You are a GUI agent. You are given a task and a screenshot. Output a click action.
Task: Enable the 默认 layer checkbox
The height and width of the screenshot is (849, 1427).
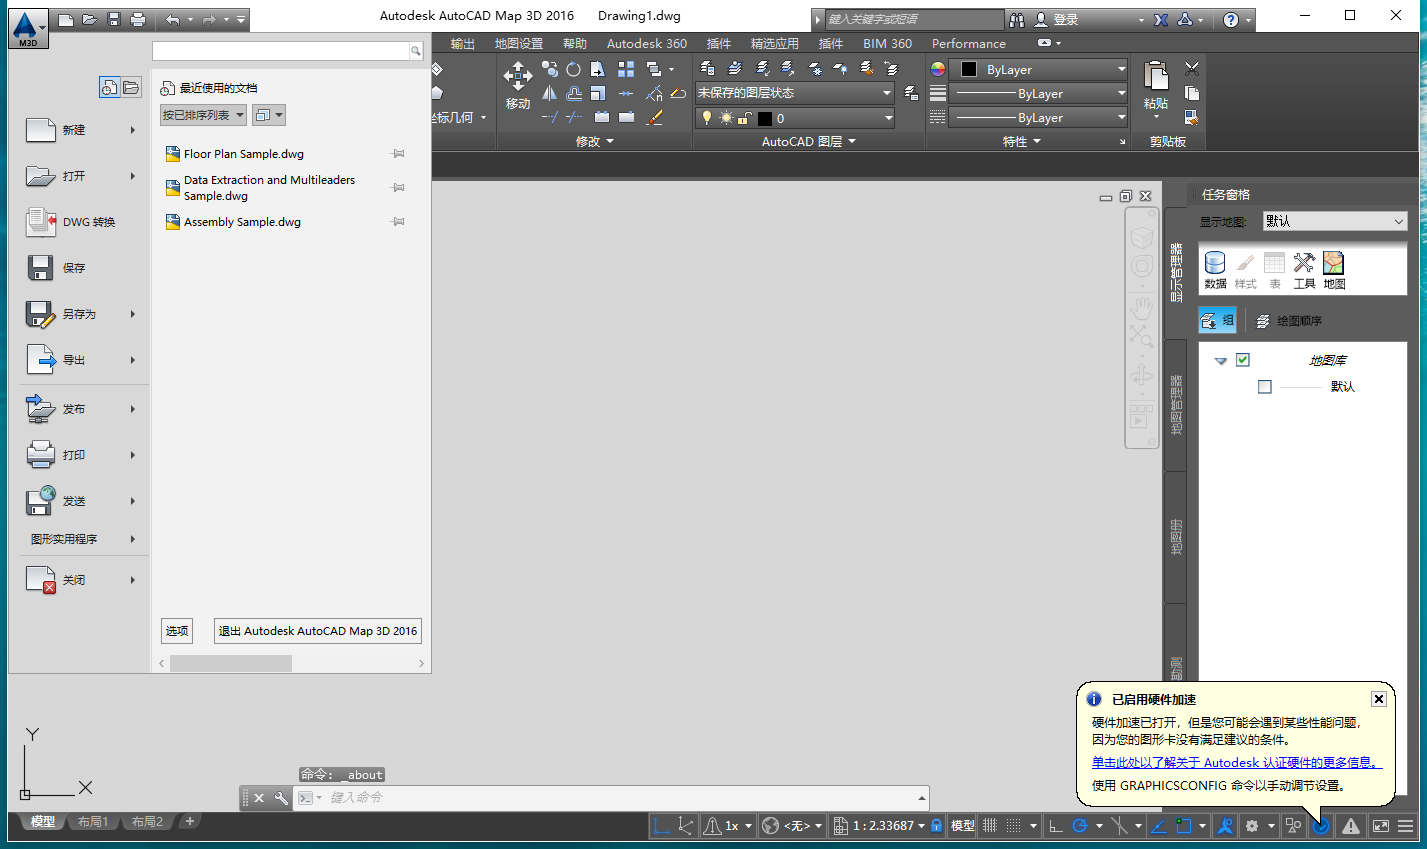coord(1264,386)
